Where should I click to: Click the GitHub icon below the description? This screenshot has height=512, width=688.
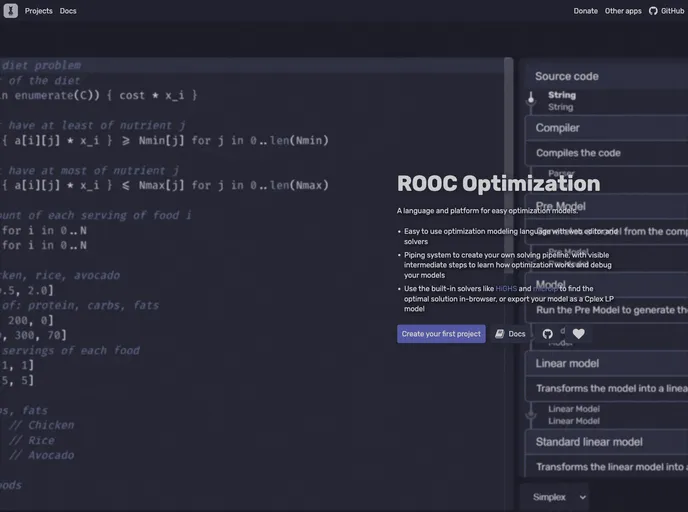[548, 334]
